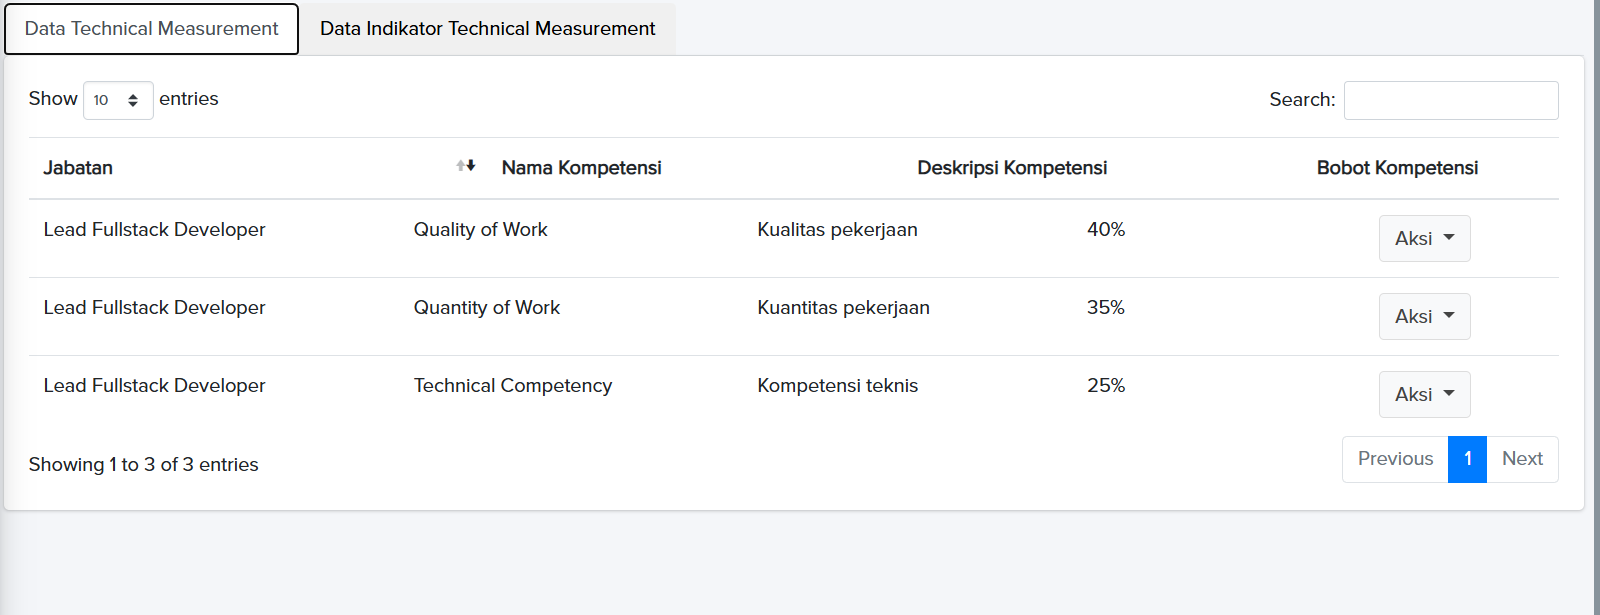Go to the Next page
Image resolution: width=1600 pixels, height=615 pixels.
1522,459
